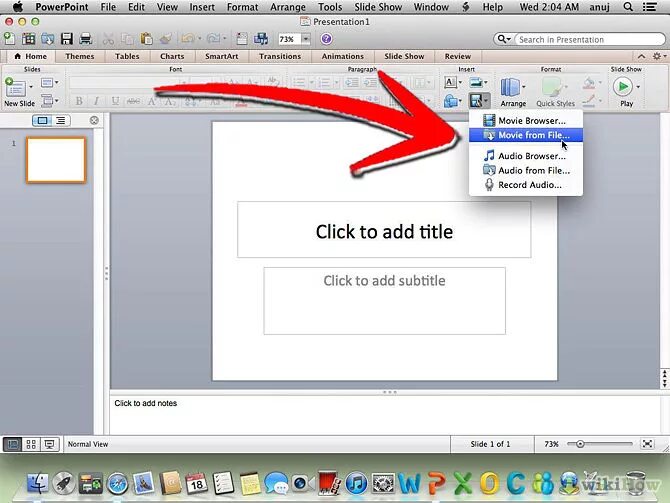The height and width of the screenshot is (503, 670).
Task: Switch to Slide Show view button
Action: point(49,444)
